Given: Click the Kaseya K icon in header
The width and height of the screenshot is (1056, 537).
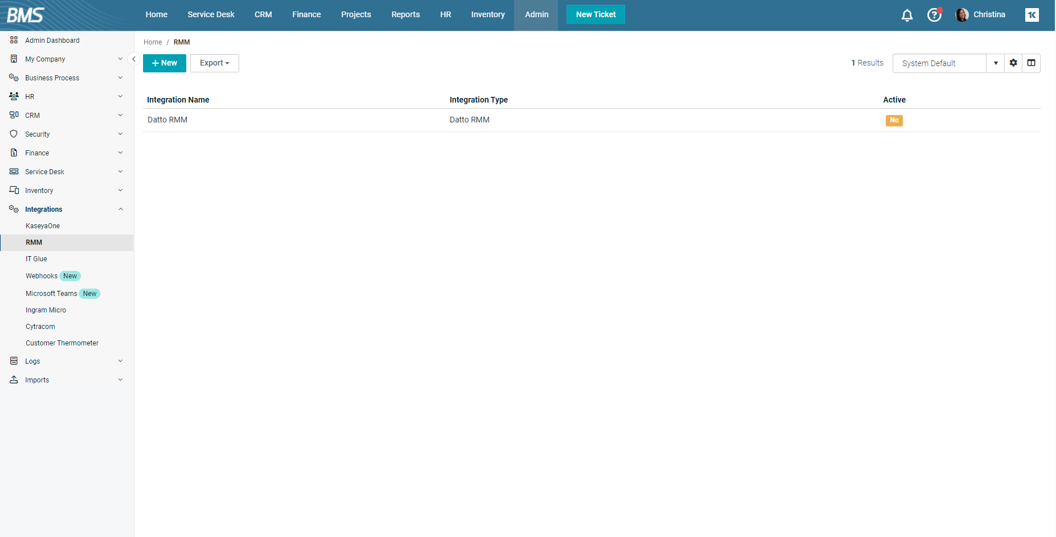Looking at the screenshot, I should click(x=1032, y=15).
